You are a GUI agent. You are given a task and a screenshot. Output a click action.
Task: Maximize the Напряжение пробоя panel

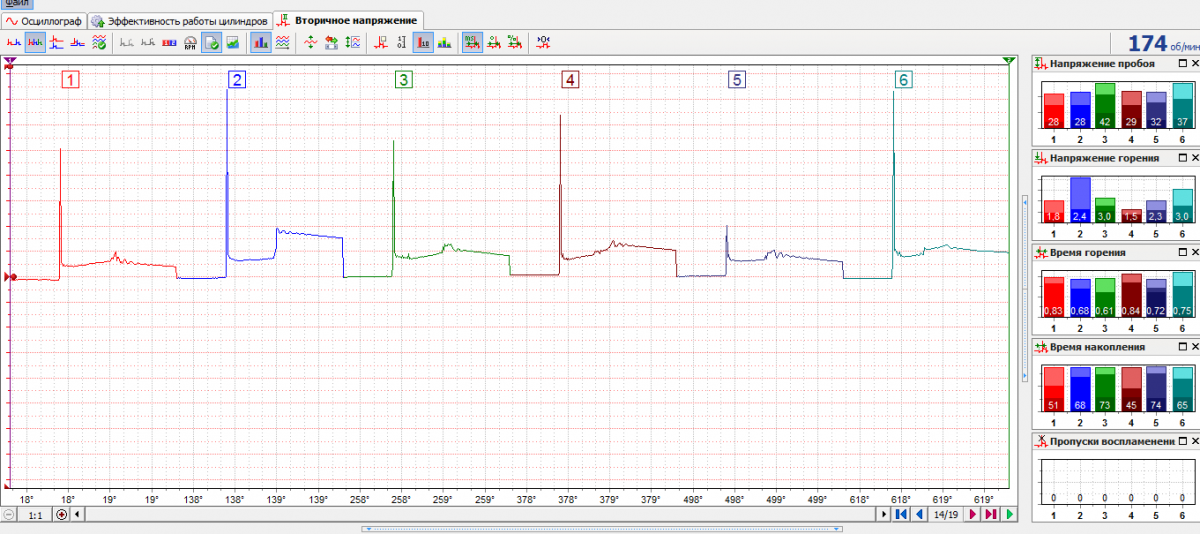(1181, 63)
